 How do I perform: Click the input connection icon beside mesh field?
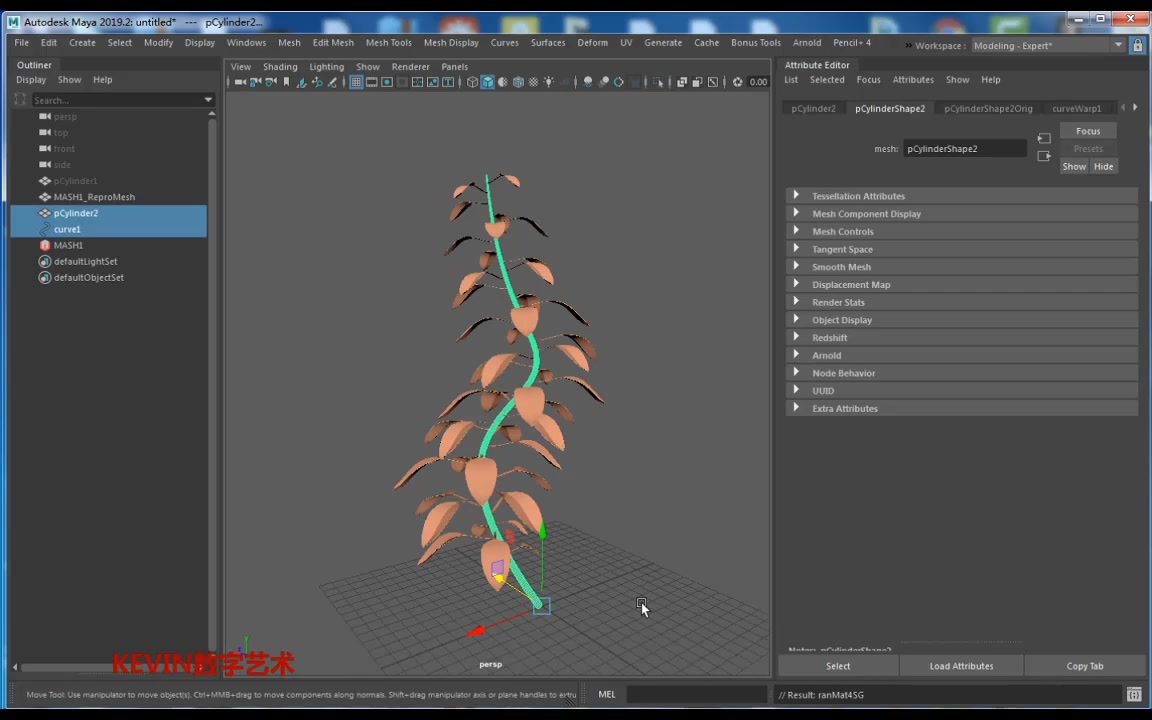click(1044, 139)
